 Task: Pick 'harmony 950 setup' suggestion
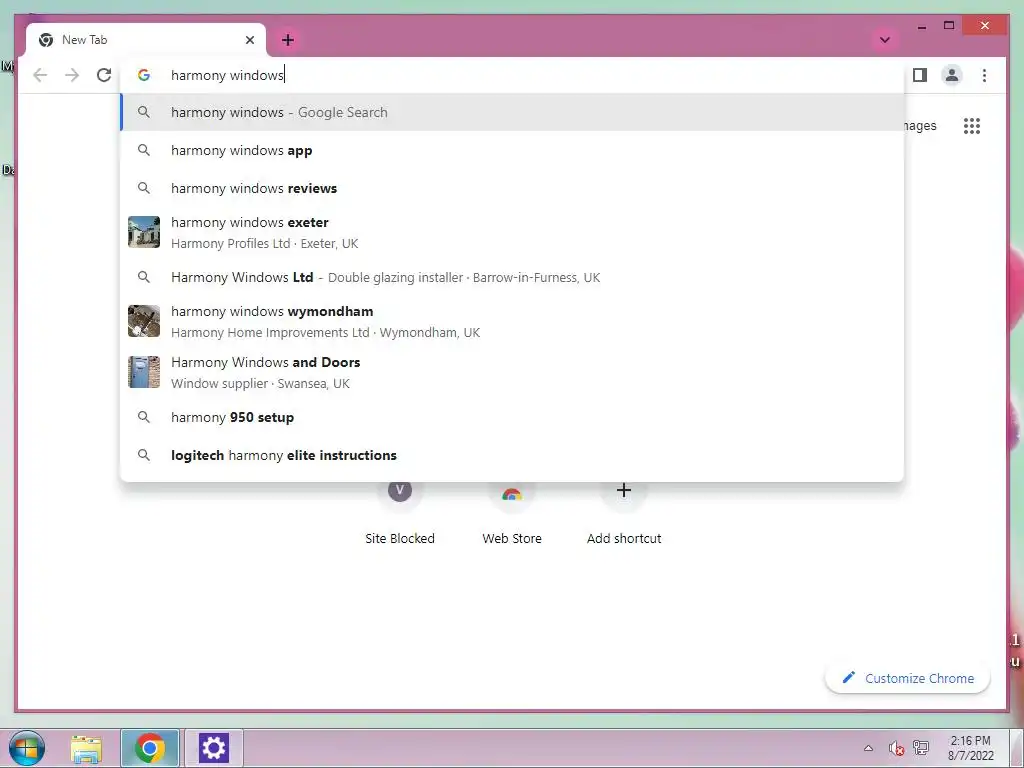(512, 417)
